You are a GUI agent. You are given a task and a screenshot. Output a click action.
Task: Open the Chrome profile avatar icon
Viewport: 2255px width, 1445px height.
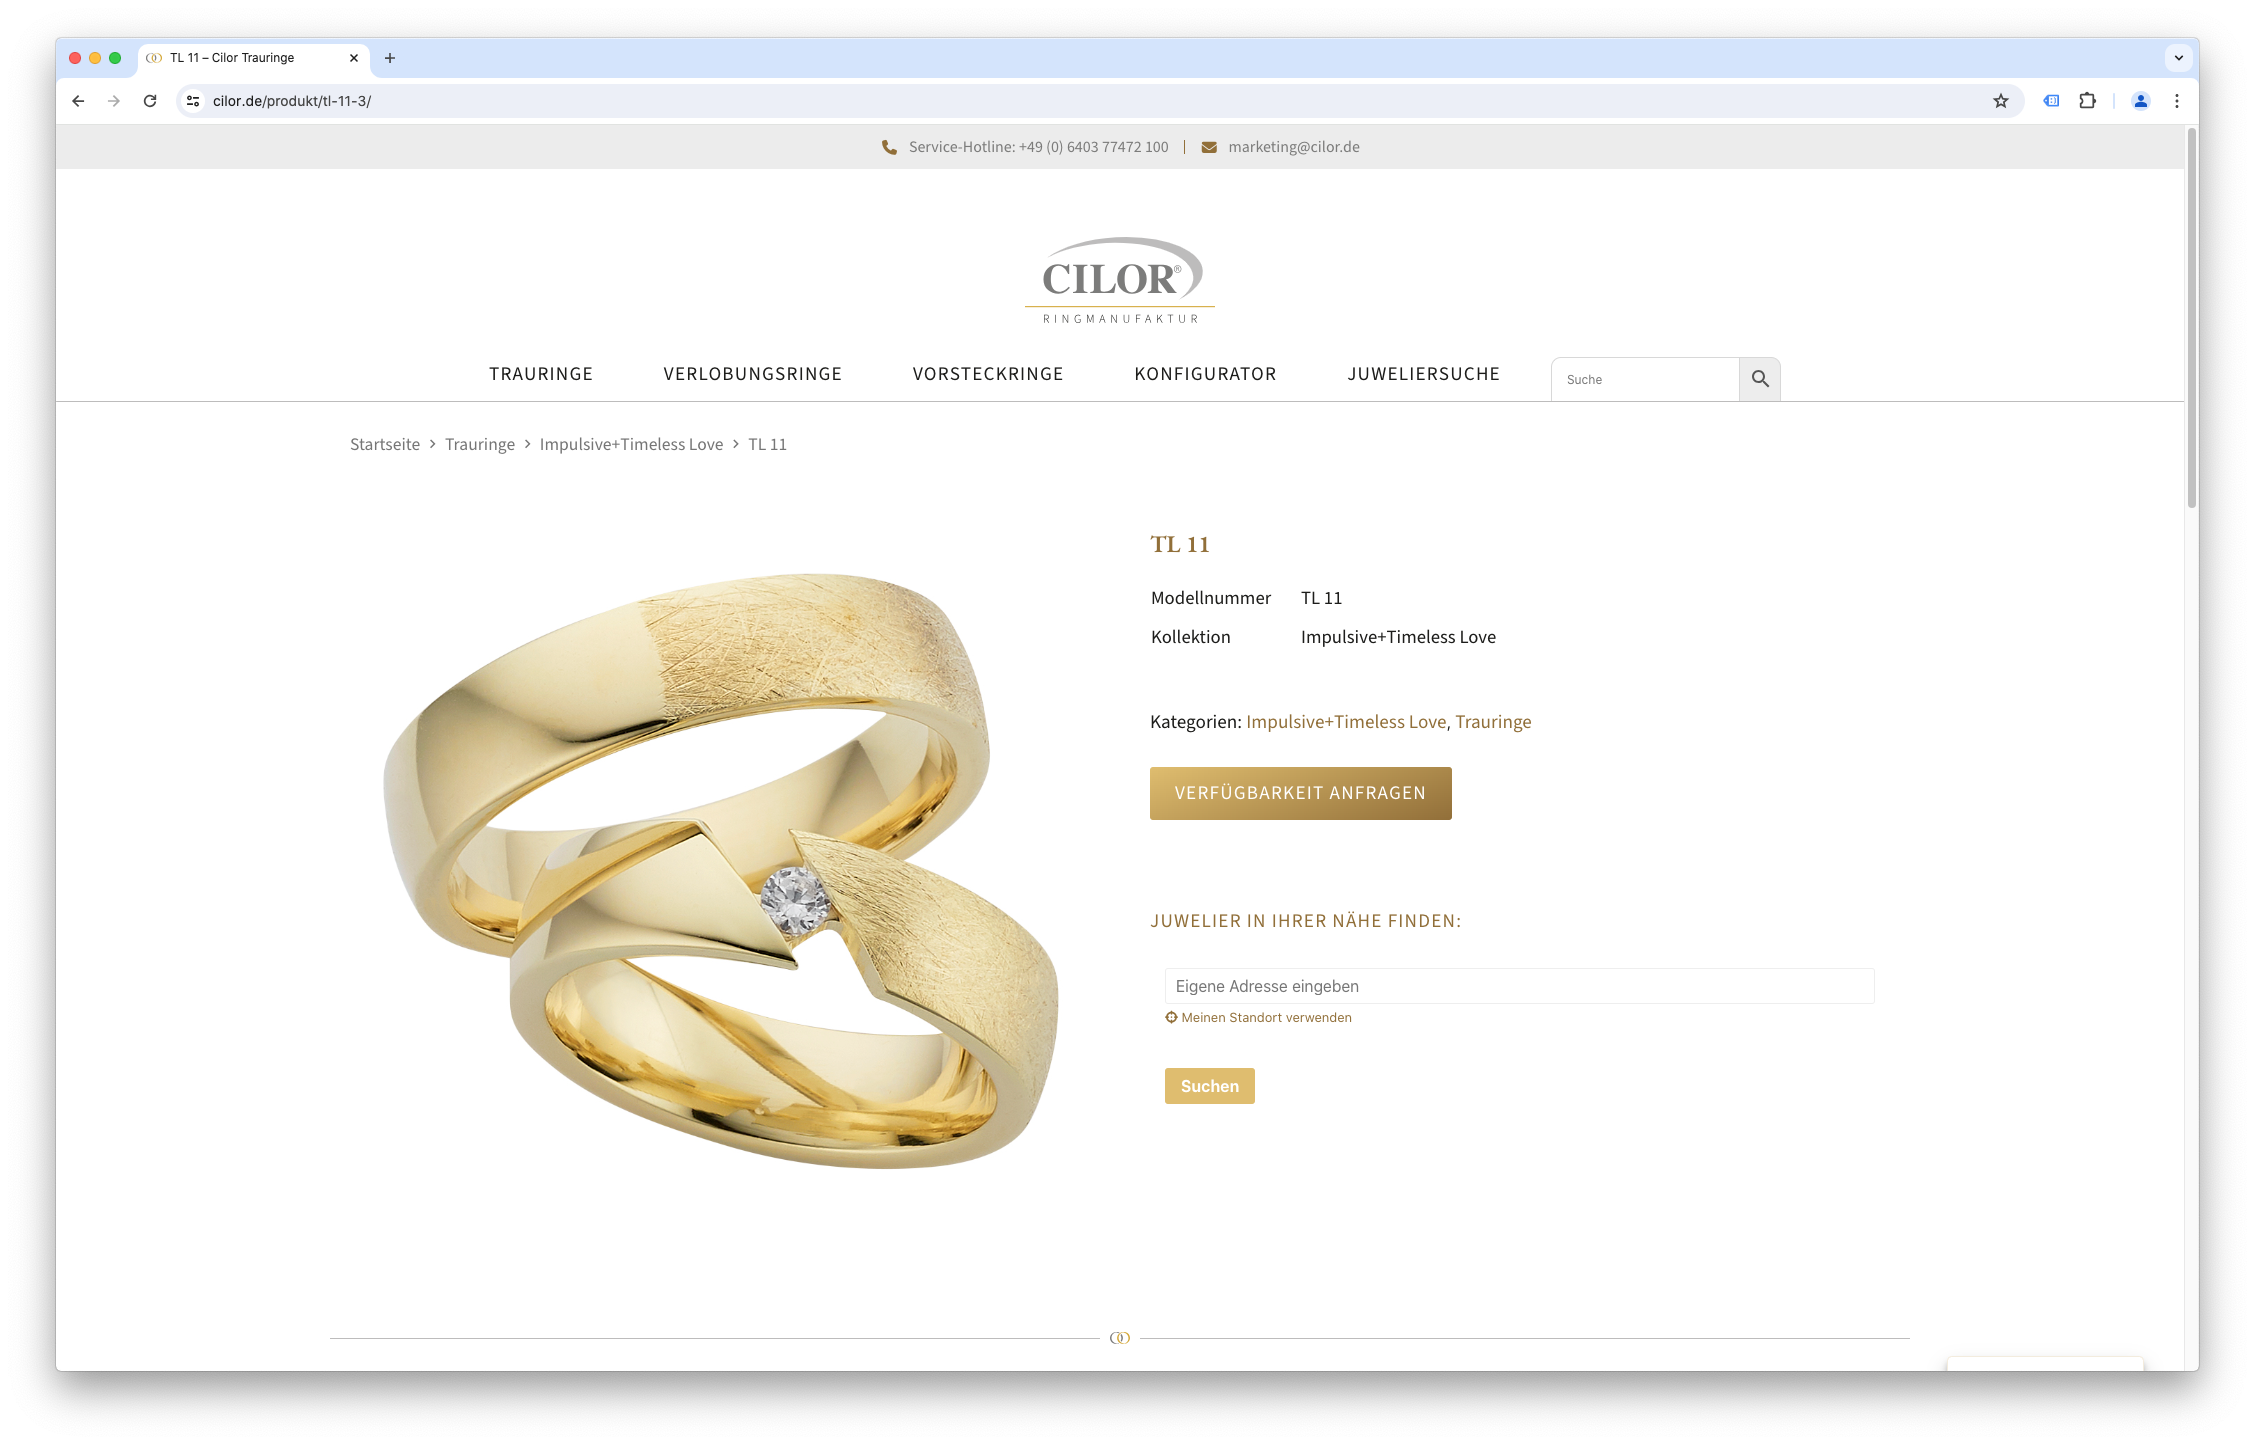tap(2140, 101)
